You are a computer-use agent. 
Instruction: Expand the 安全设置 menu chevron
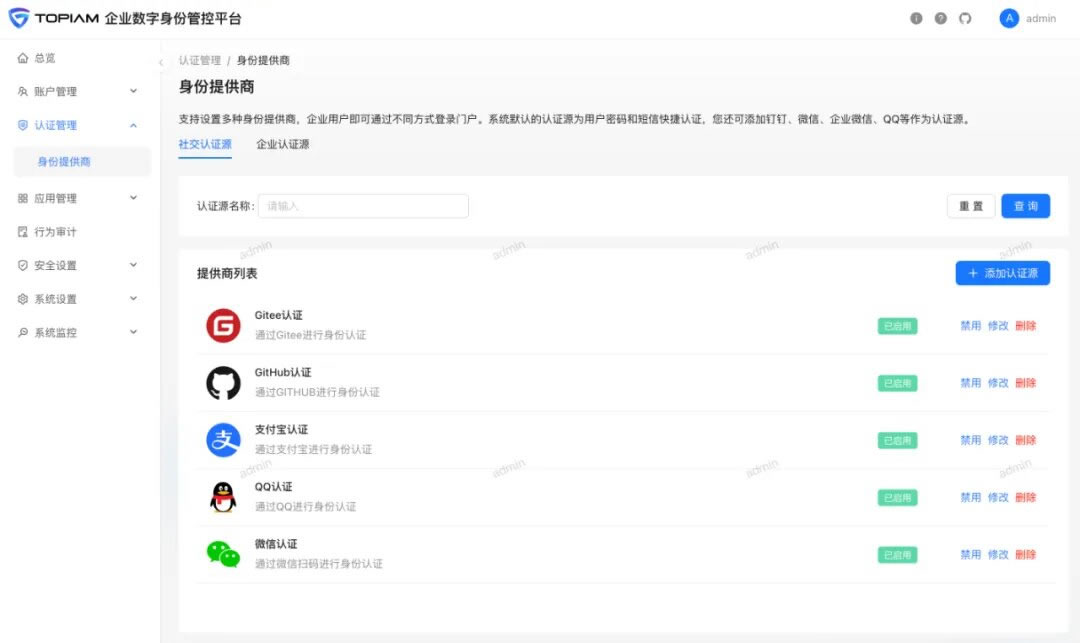tap(134, 264)
